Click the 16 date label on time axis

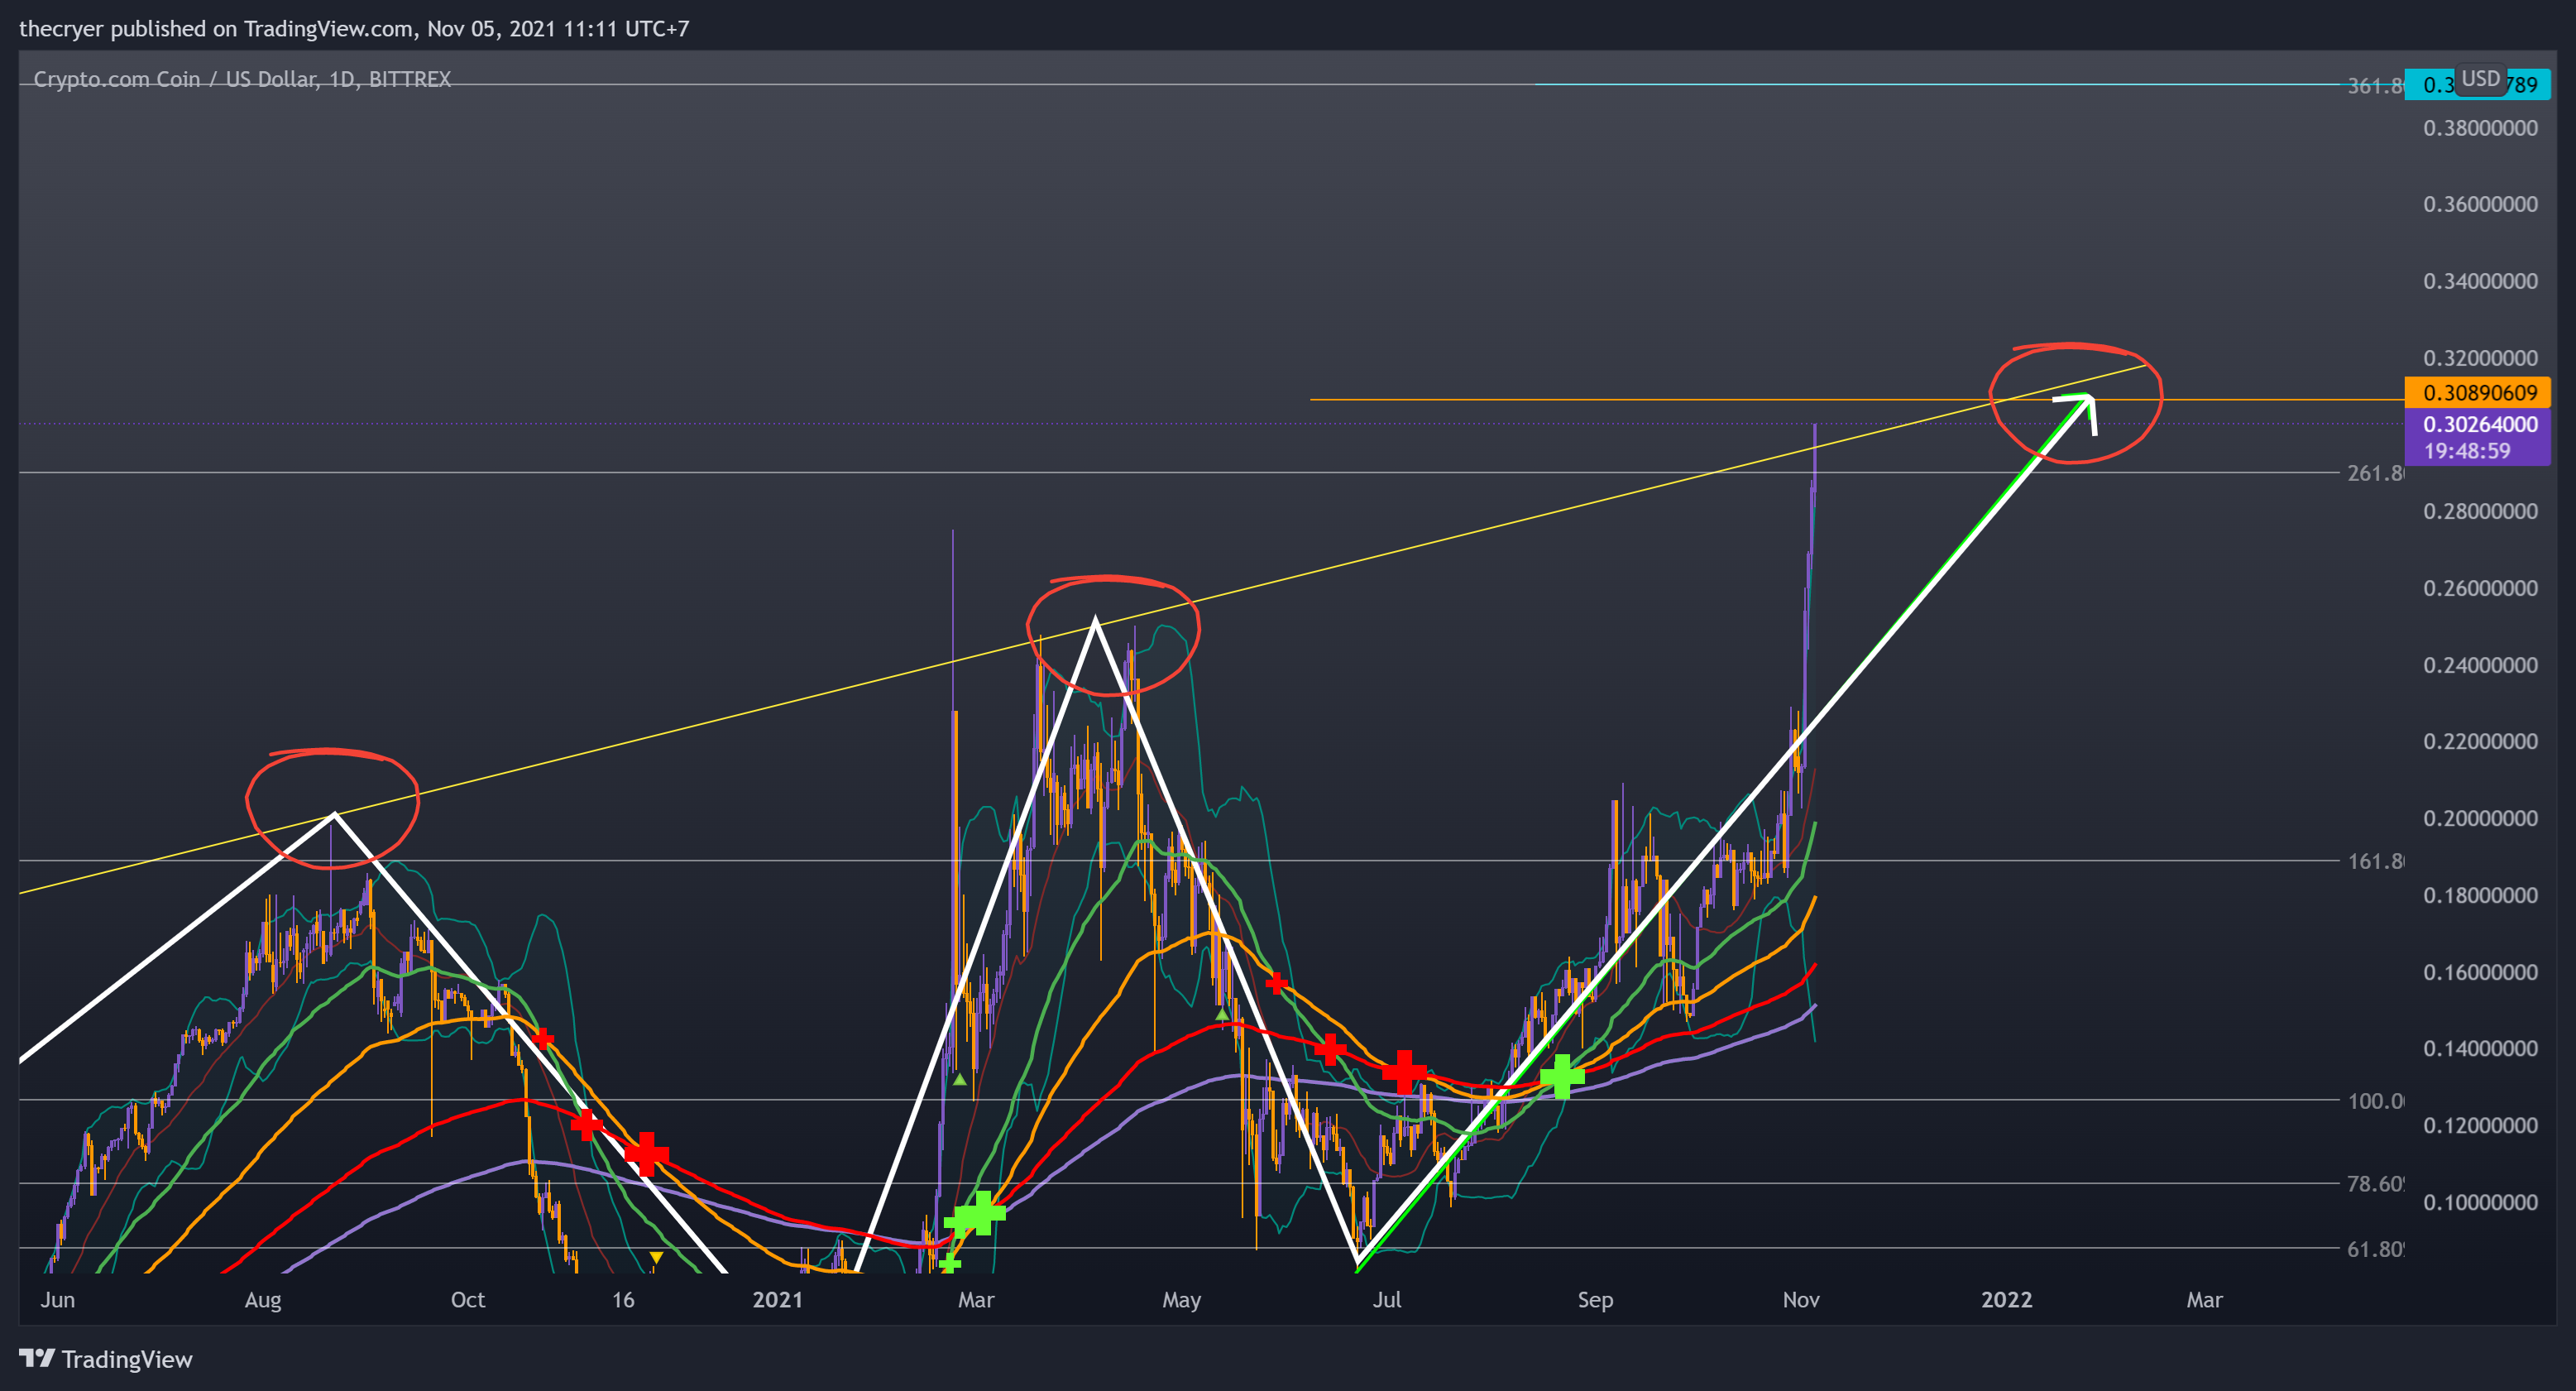pyautogui.click(x=623, y=1299)
